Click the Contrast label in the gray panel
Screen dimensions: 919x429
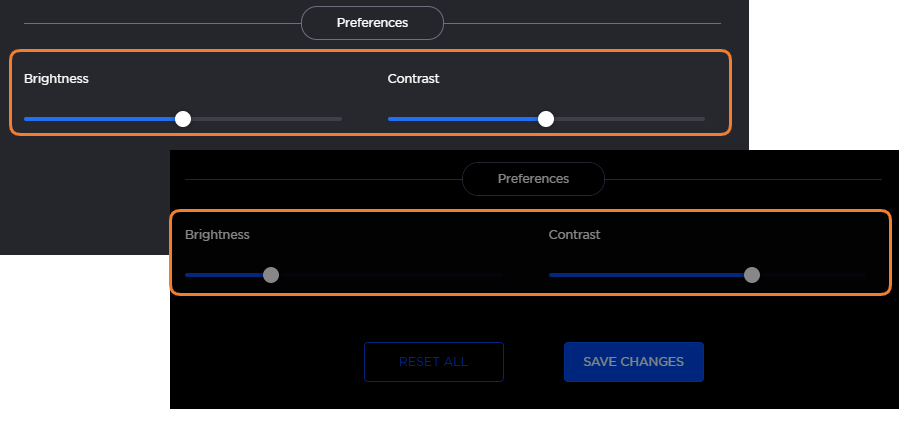tap(413, 79)
